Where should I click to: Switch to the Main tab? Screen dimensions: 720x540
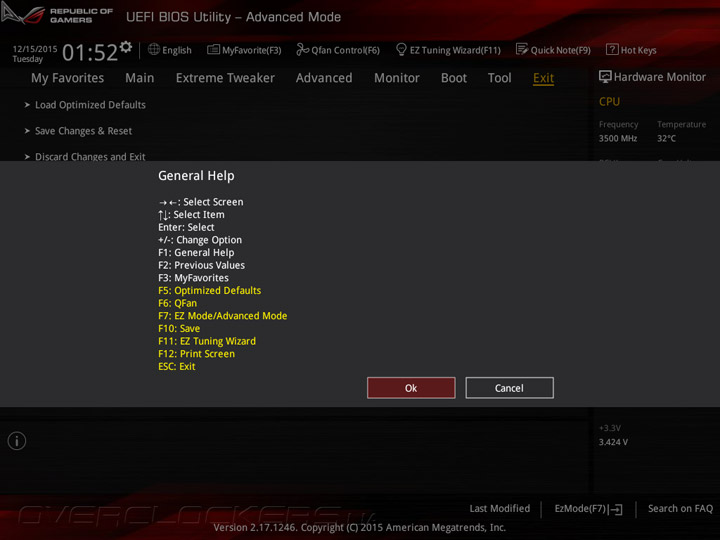pyautogui.click(x=140, y=78)
